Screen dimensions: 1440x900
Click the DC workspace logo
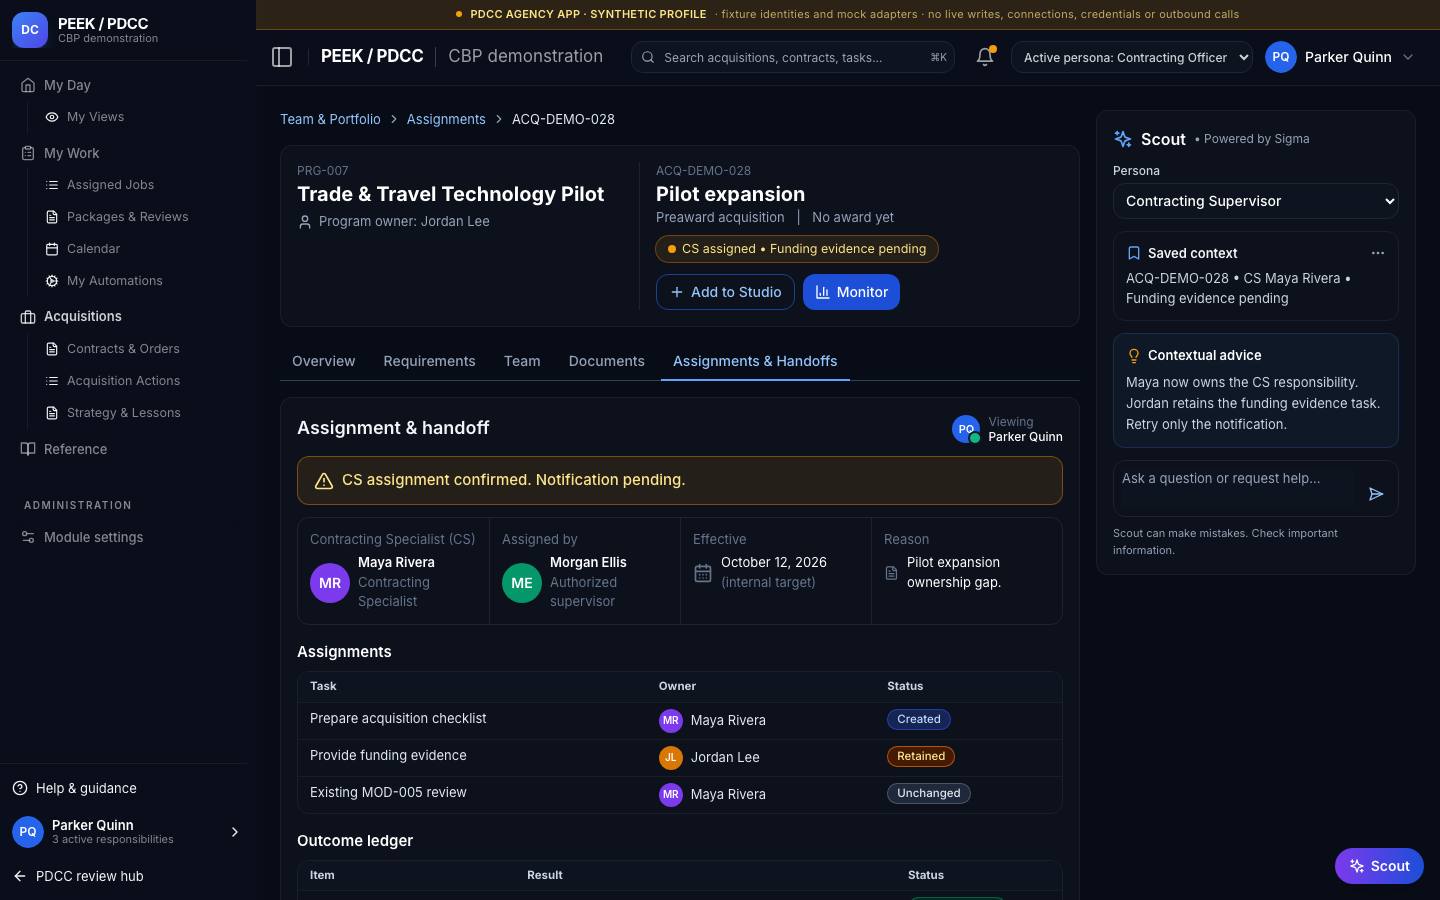(30, 30)
